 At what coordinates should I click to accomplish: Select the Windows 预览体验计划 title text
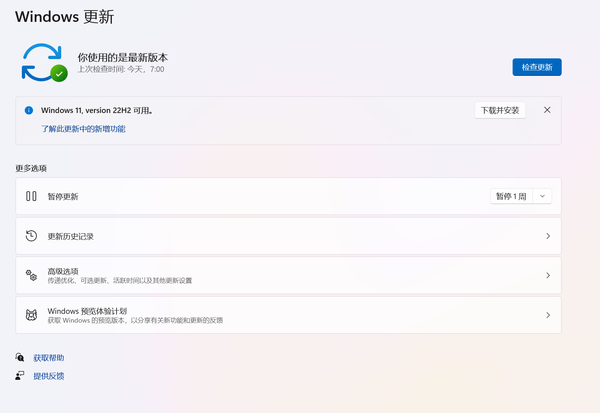(87, 311)
